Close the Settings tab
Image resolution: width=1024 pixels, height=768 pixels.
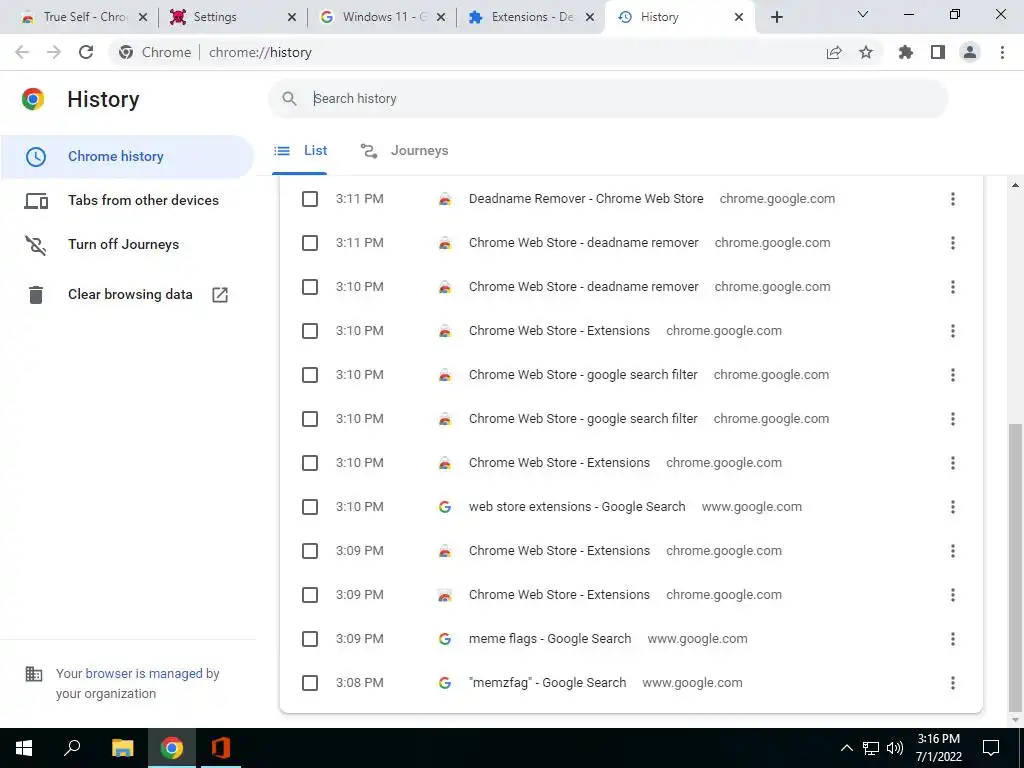[x=292, y=17]
